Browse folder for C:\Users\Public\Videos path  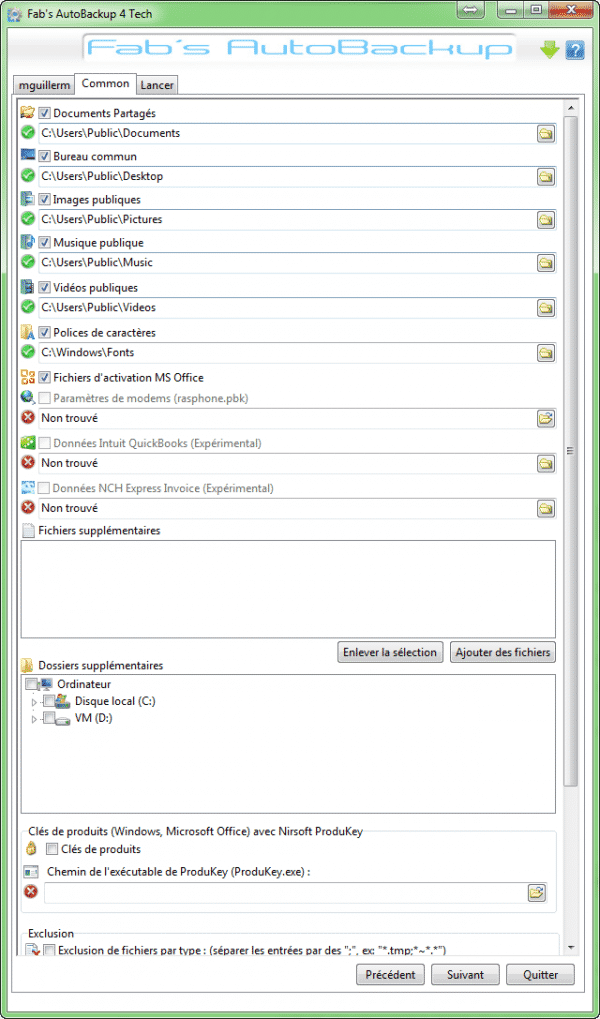tap(545, 308)
